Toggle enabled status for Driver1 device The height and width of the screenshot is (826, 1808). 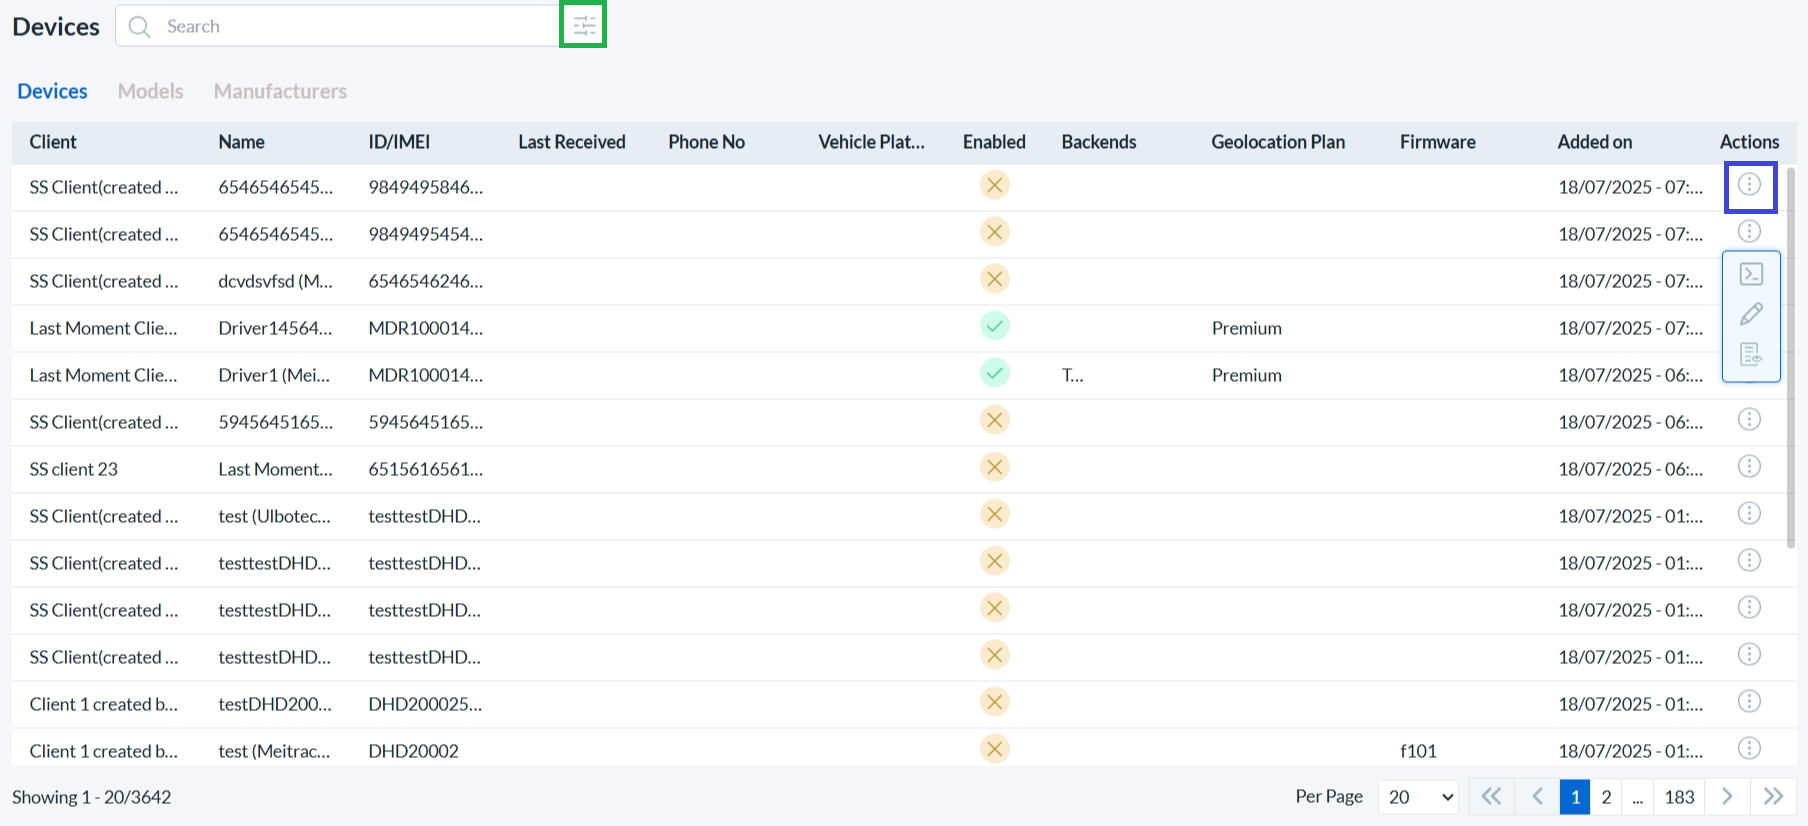994,374
